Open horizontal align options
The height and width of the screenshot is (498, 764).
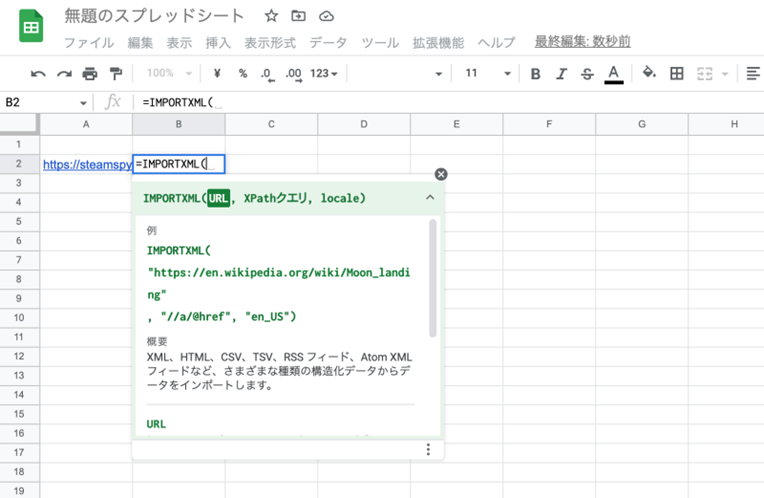click(x=753, y=74)
